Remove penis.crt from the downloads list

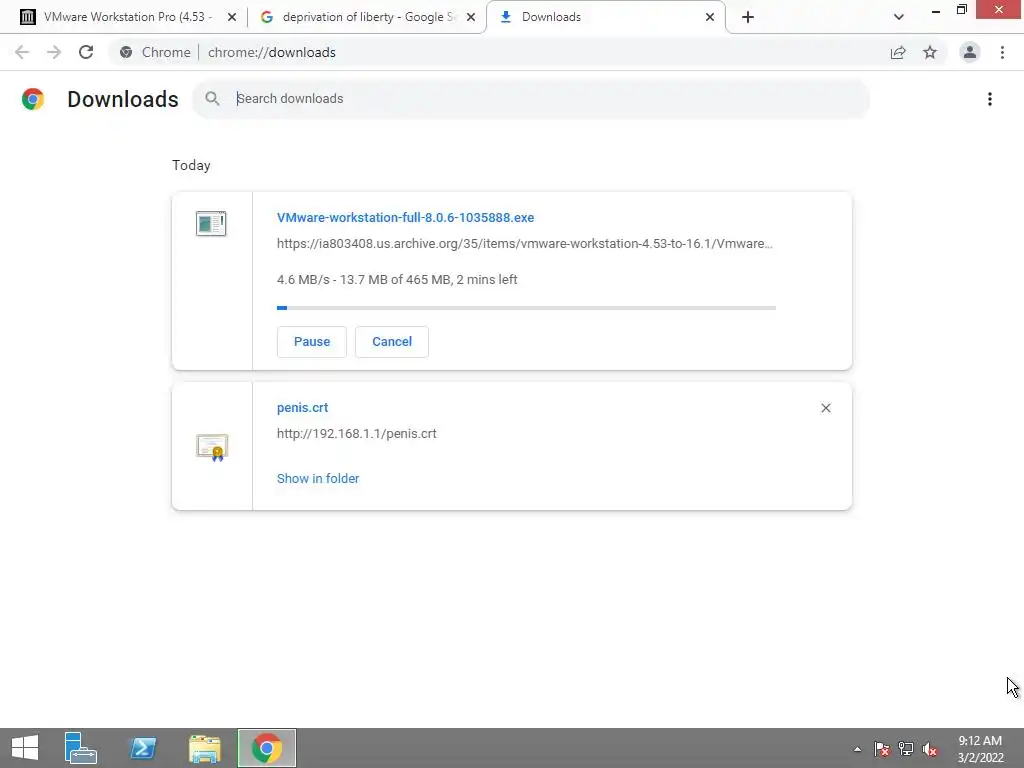pyautogui.click(x=825, y=408)
